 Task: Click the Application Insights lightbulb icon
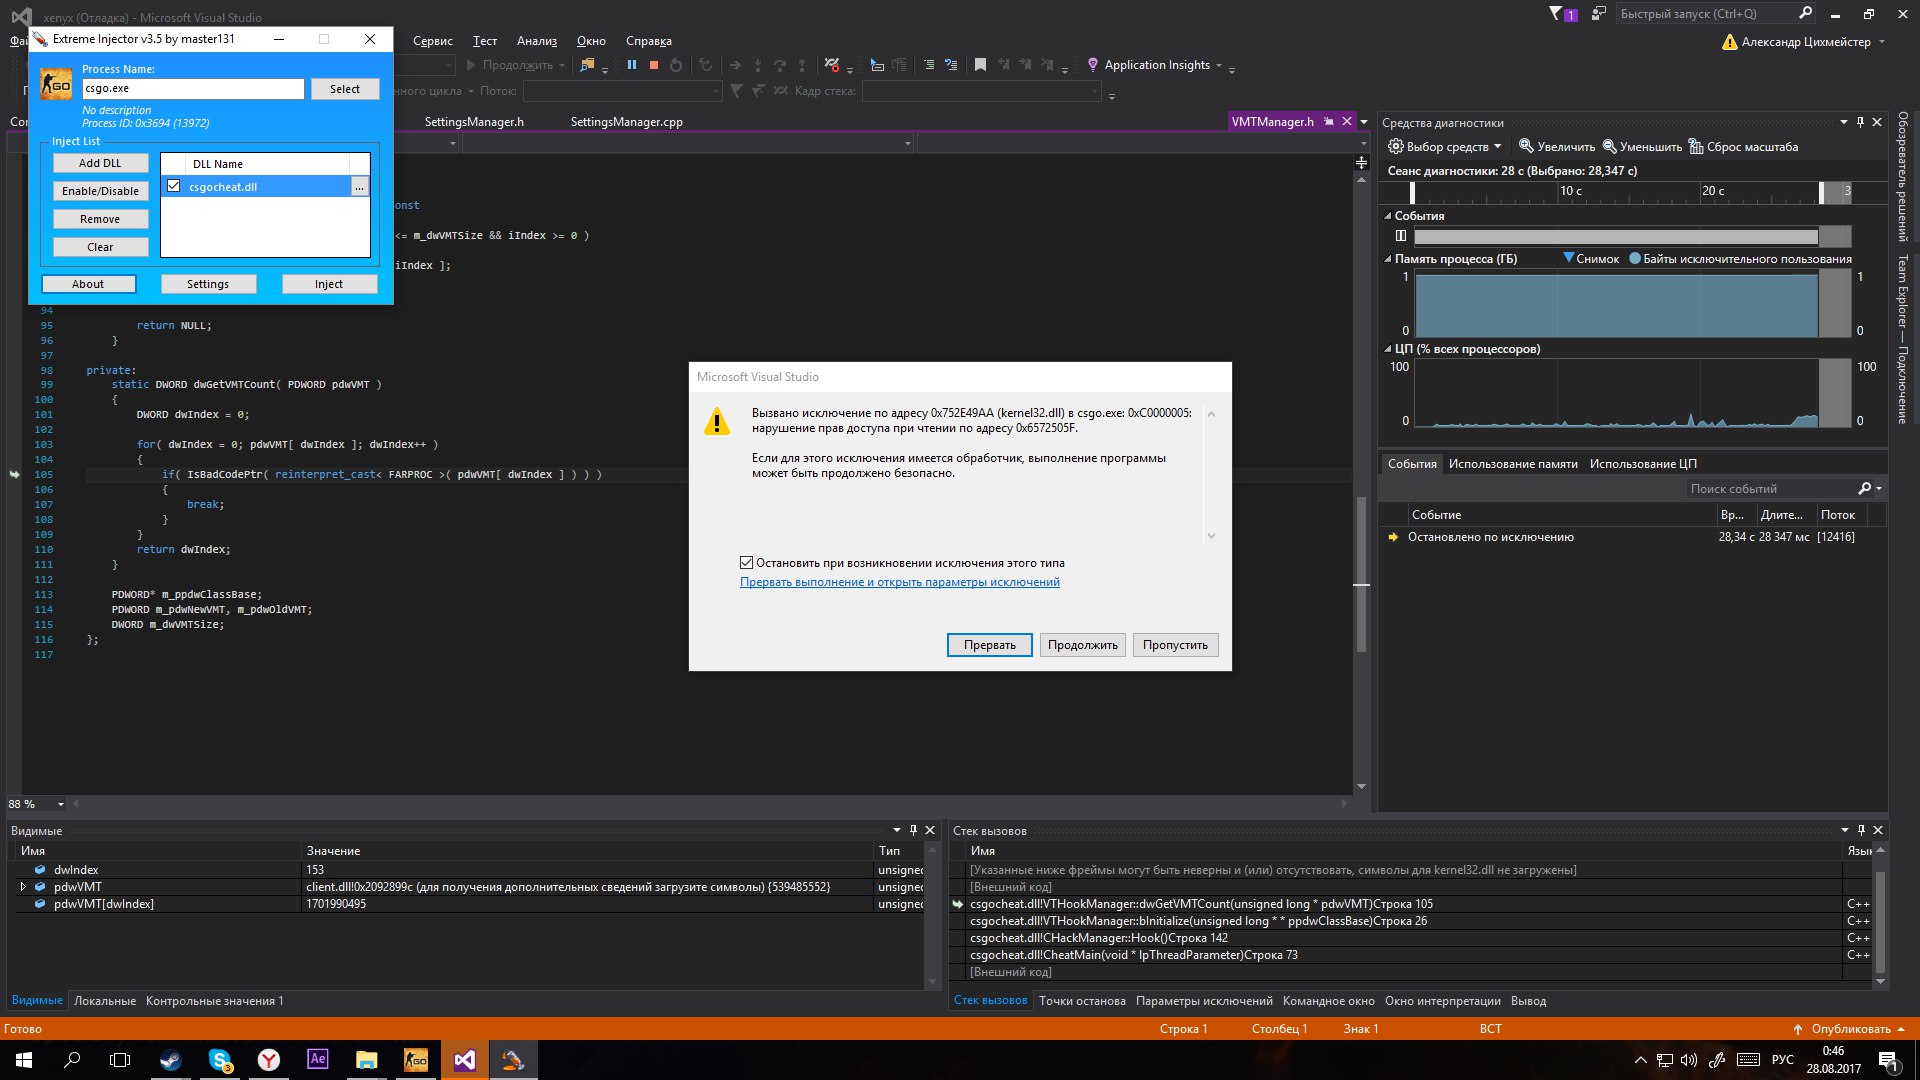coord(1093,65)
